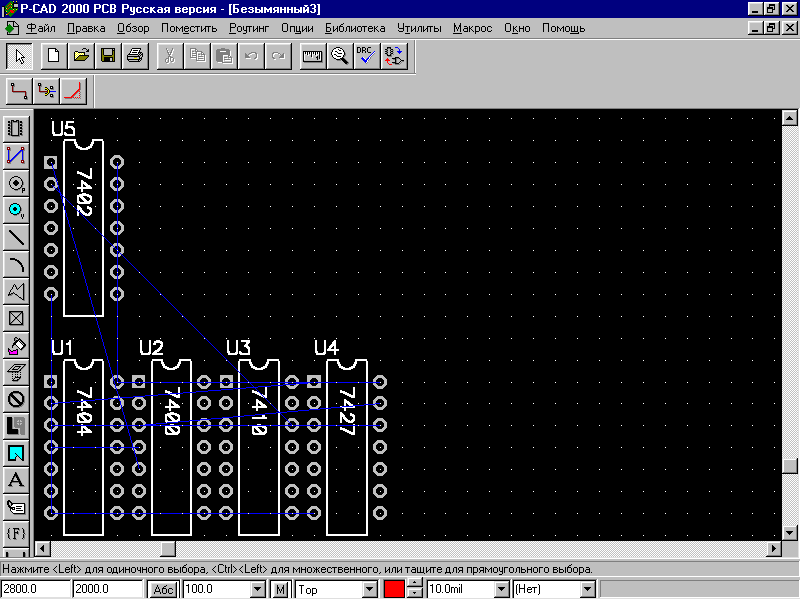The width and height of the screenshot is (800, 600).
Task: Click the red layer color swatch
Action: point(394,589)
